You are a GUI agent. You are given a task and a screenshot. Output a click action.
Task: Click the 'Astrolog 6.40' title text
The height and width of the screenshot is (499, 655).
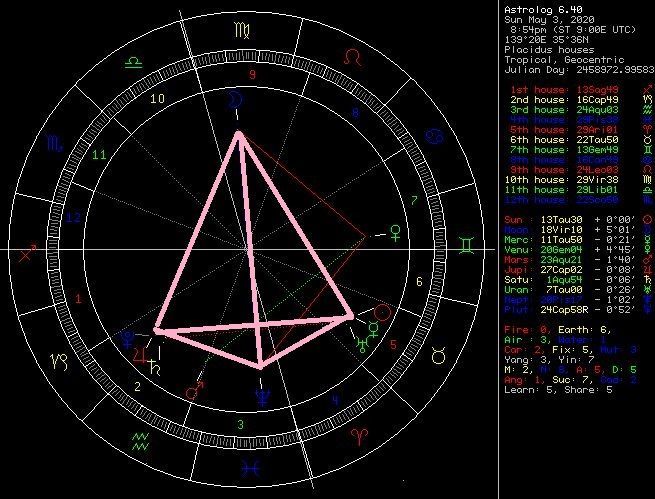(x=543, y=10)
